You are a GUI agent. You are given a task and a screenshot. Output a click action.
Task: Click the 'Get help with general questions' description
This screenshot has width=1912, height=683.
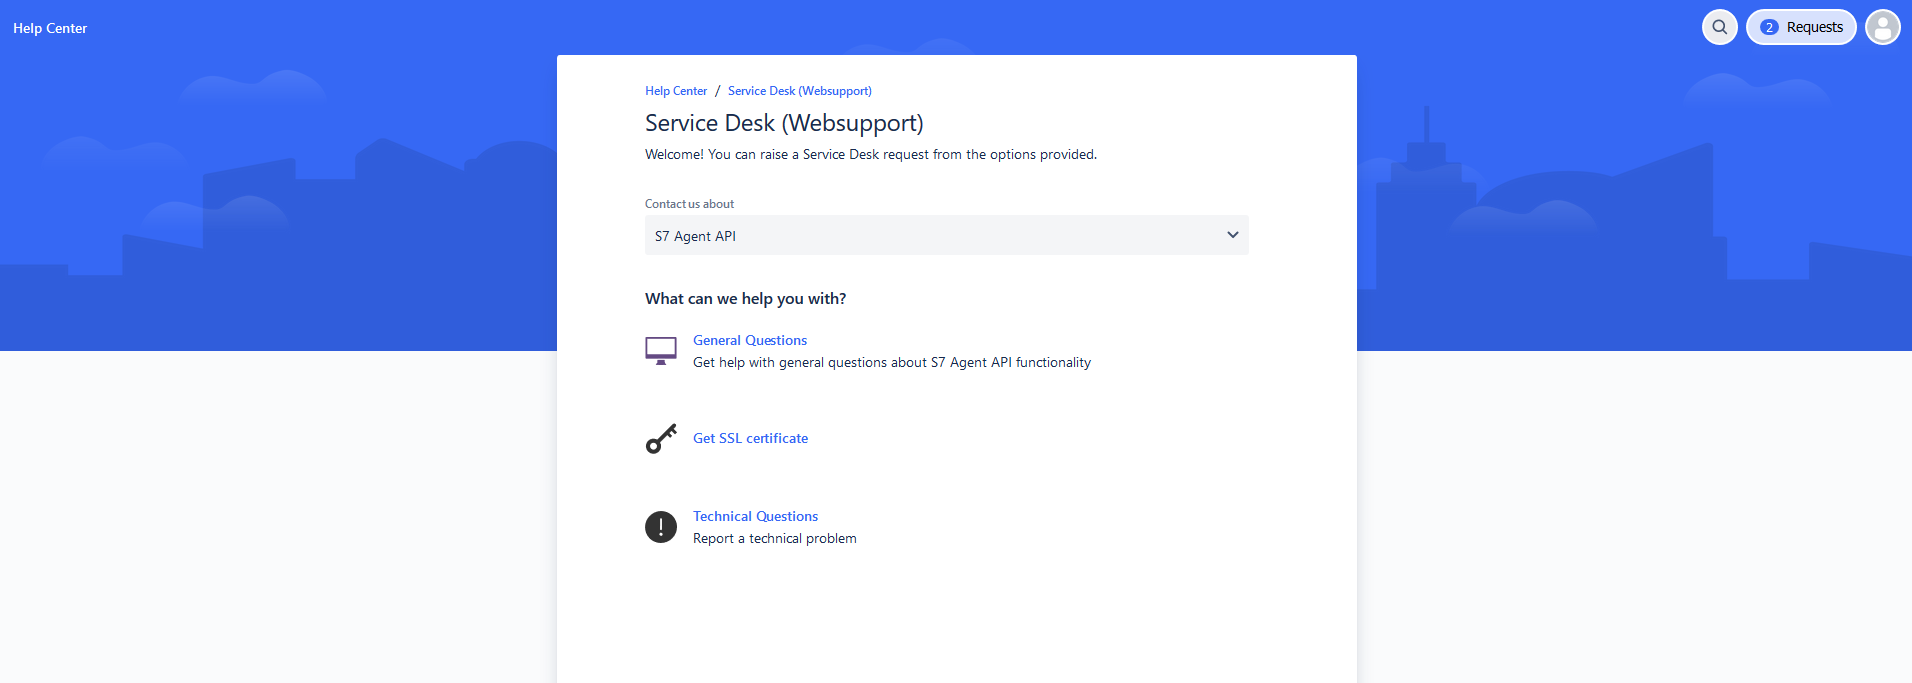click(892, 362)
